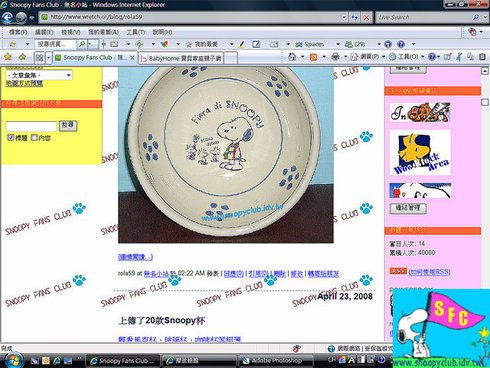Viewport: 490px width, 368px height.
Task: Click the Home icon in command bar
Action: coord(292,57)
